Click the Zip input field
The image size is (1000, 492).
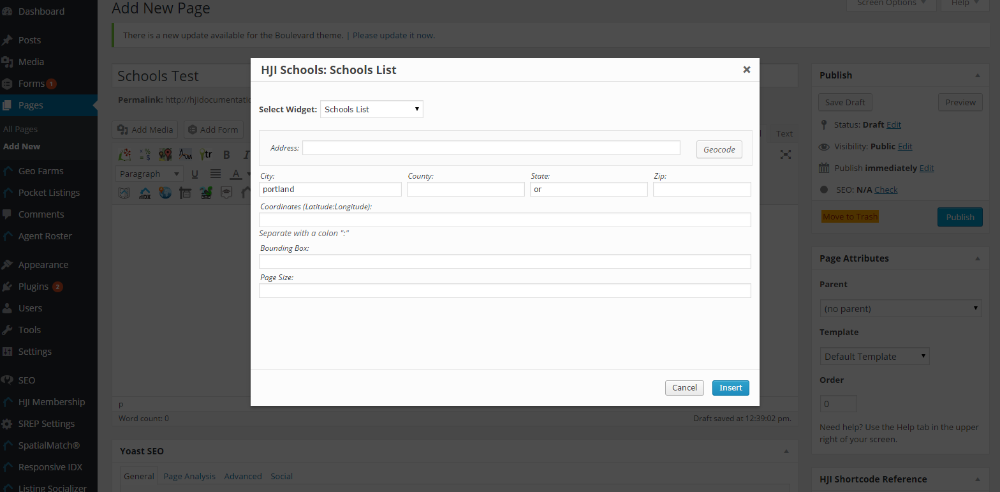(x=702, y=190)
